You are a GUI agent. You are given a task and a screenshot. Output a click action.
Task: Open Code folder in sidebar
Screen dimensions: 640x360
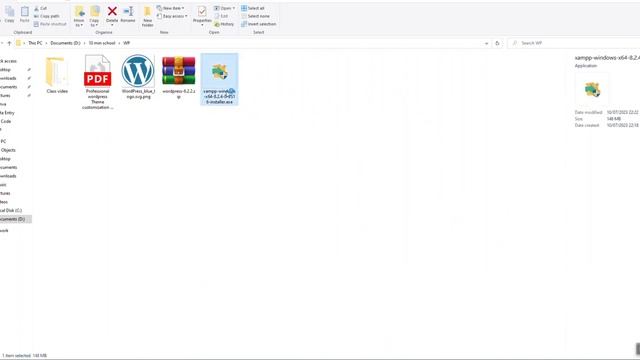(6, 121)
